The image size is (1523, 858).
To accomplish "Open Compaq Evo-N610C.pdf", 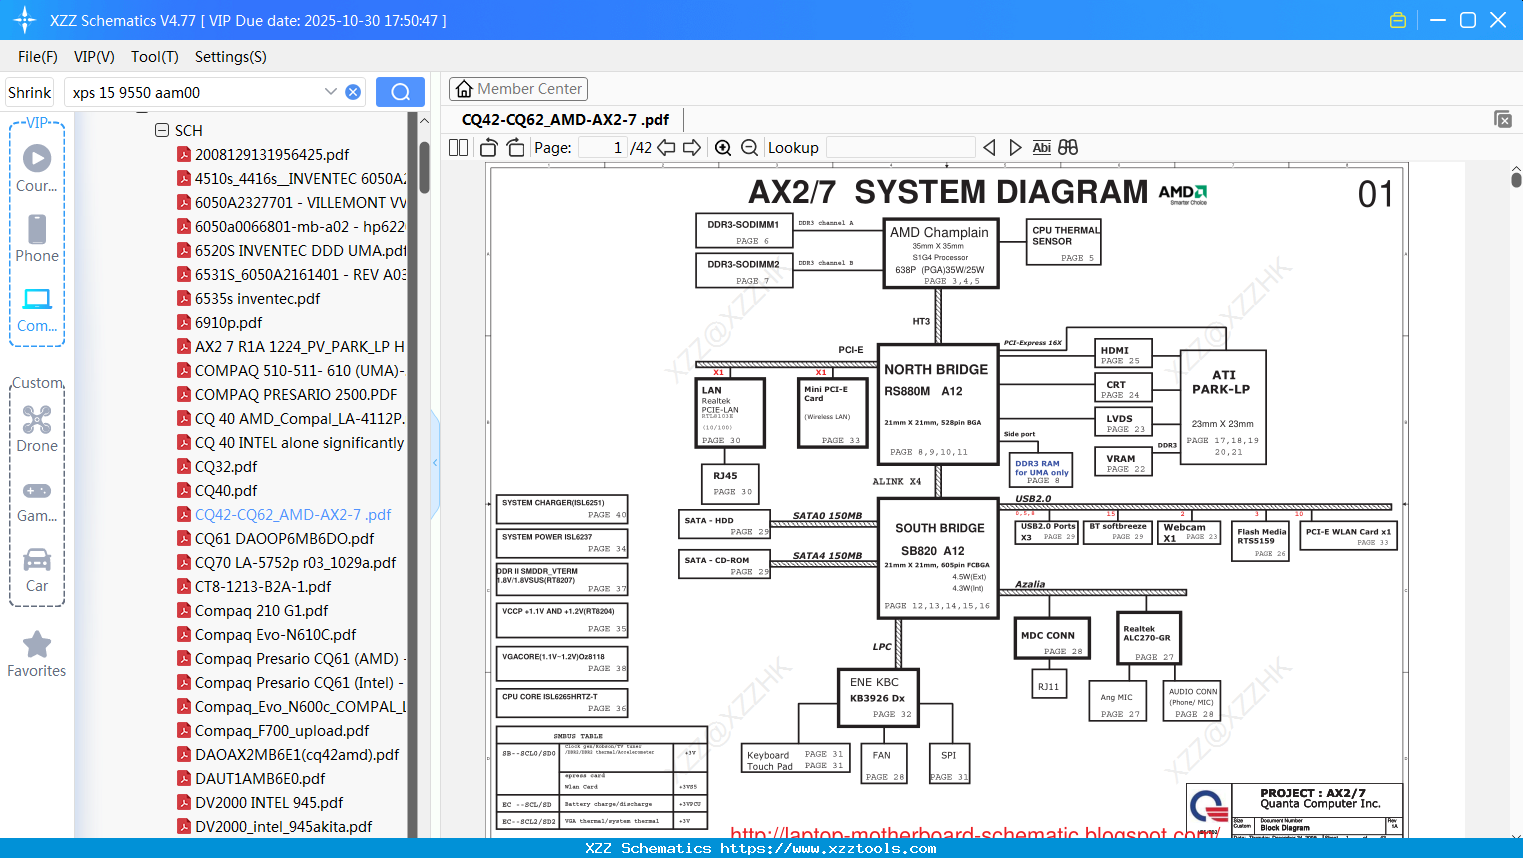I will coord(275,634).
